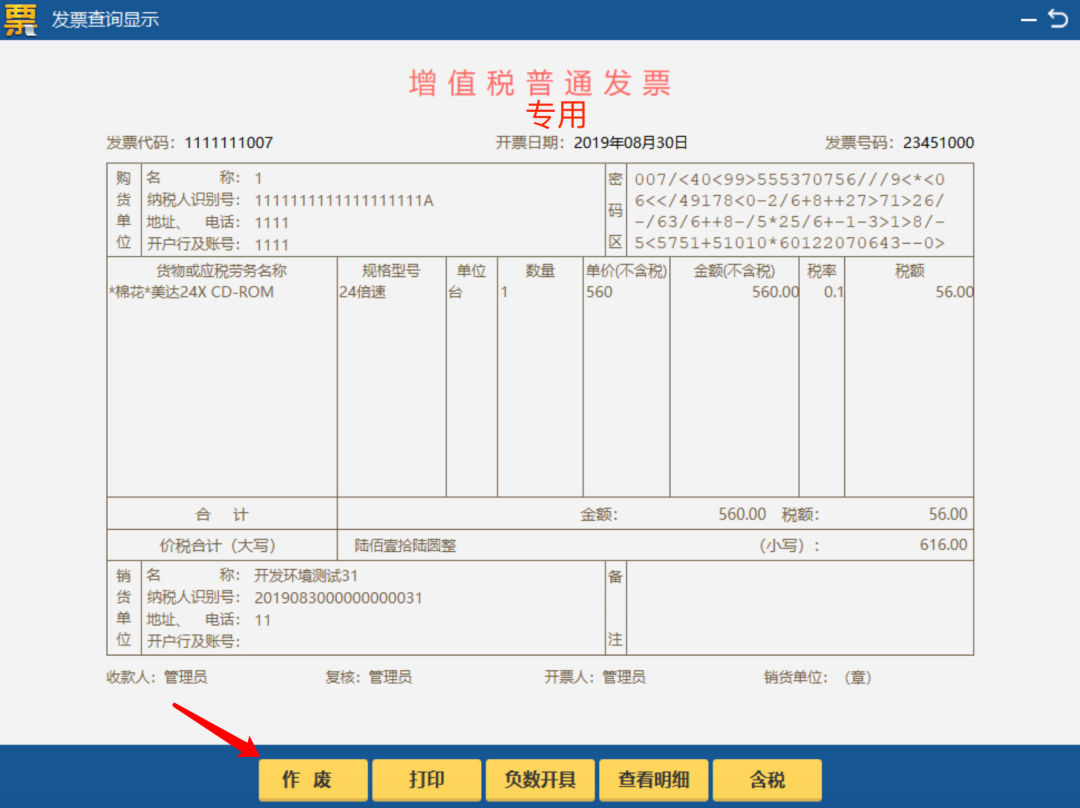Image resolution: width=1080 pixels, height=808 pixels.
Task: Click the total tax 56.00 in 合计 row
Action: pyautogui.click(x=948, y=514)
